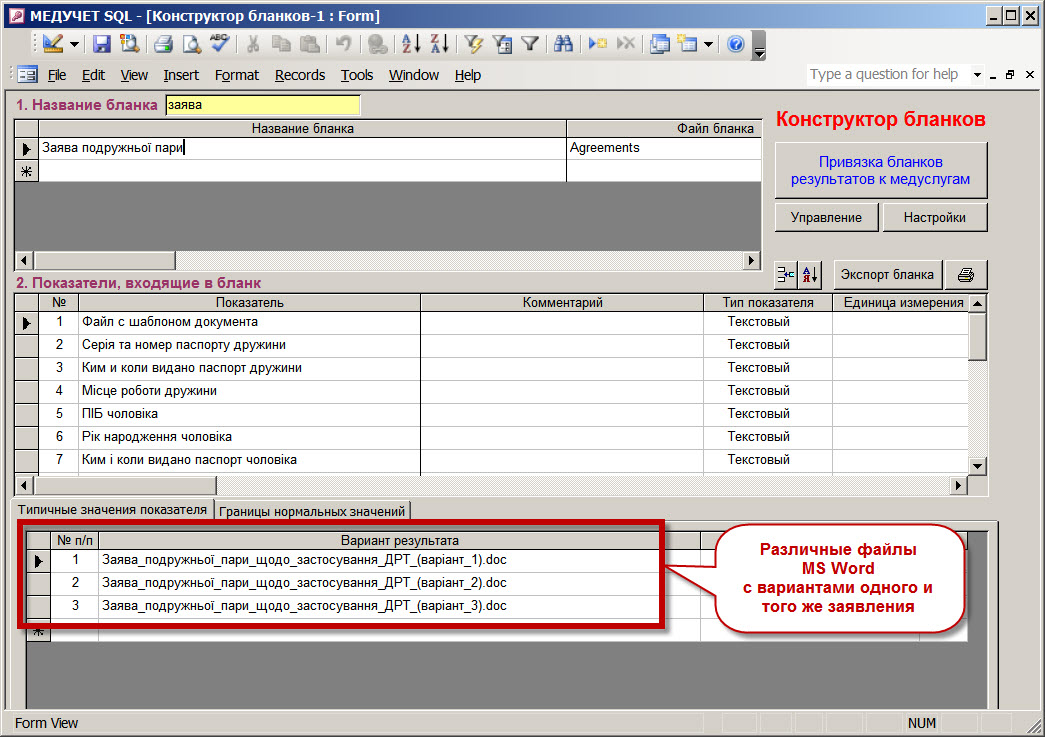The height and width of the screenshot is (737, 1045).
Task: Click the yellow Название бланка search field
Action: [x=262, y=105]
